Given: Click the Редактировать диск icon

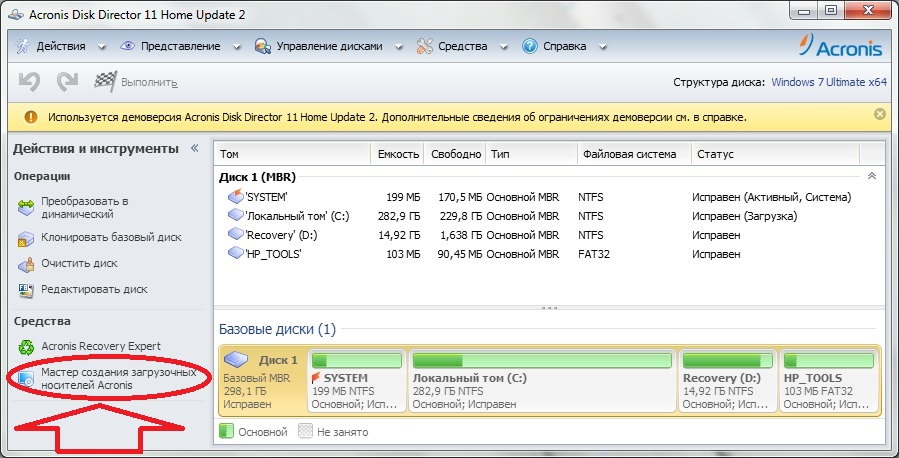Looking at the screenshot, I should pos(26,291).
